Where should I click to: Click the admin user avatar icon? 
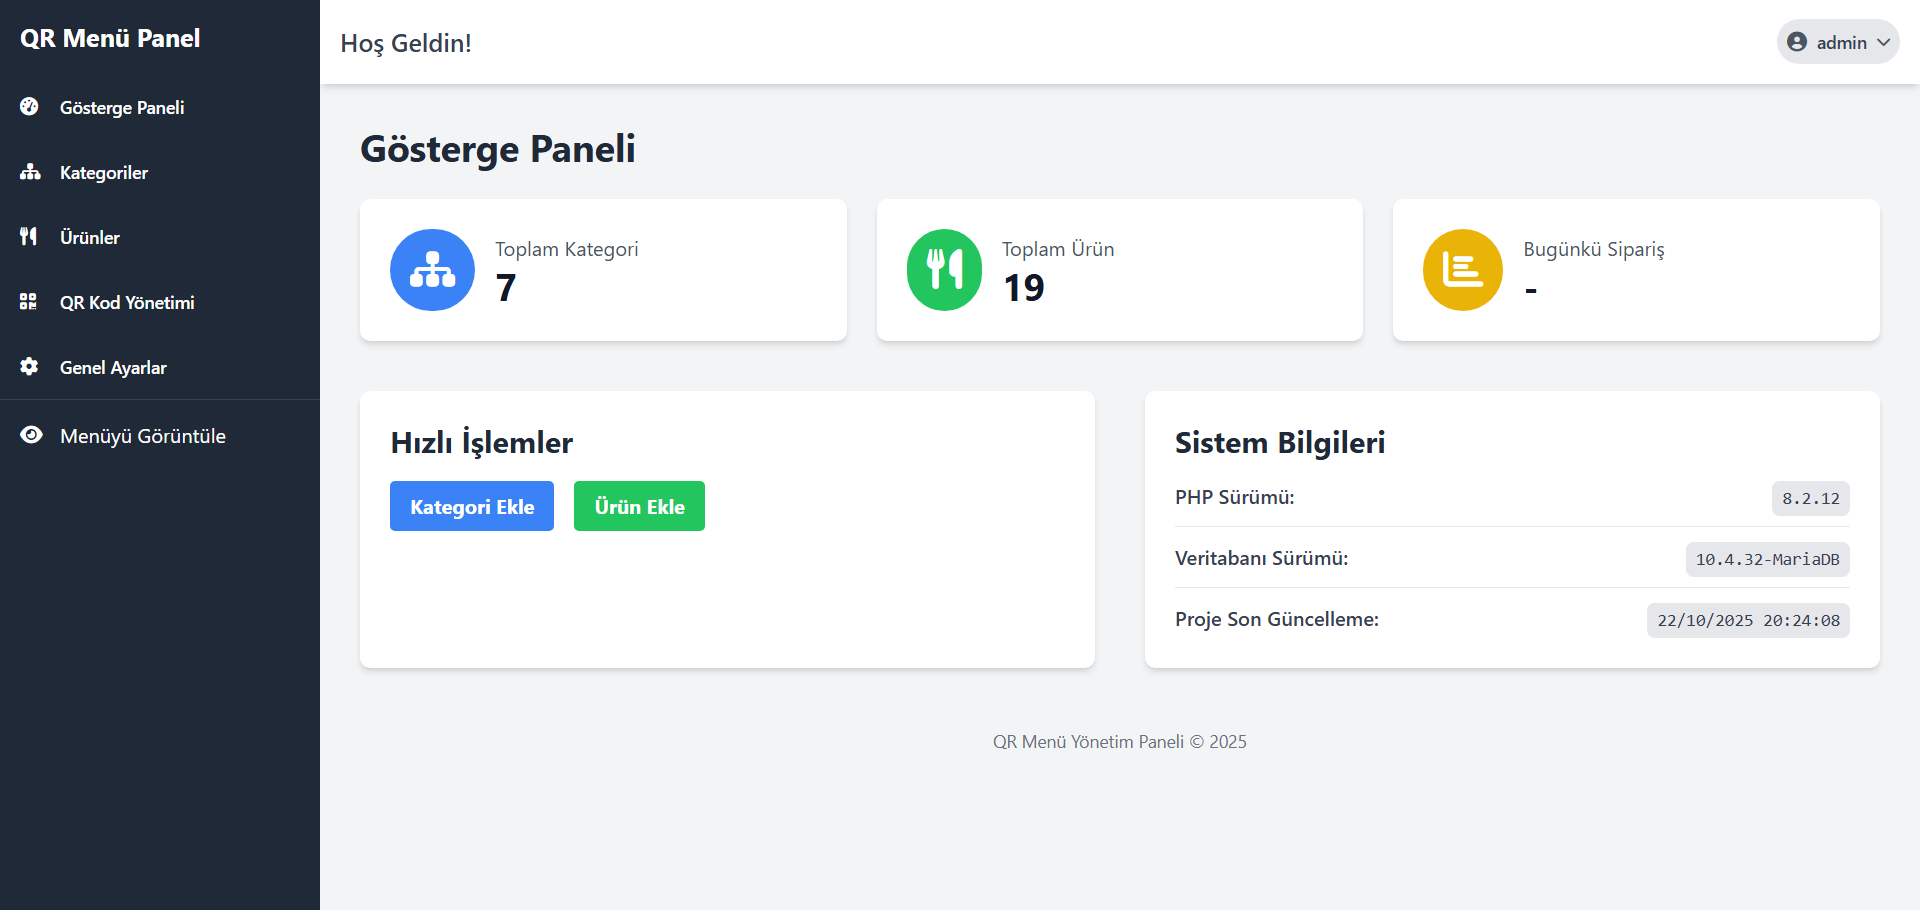pos(1797,42)
